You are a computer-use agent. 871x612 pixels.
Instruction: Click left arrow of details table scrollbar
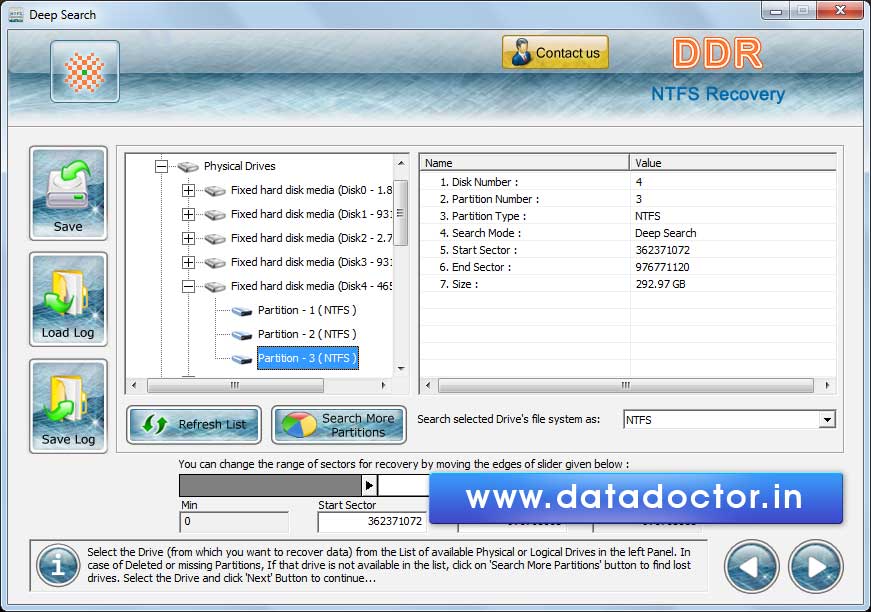(x=428, y=385)
